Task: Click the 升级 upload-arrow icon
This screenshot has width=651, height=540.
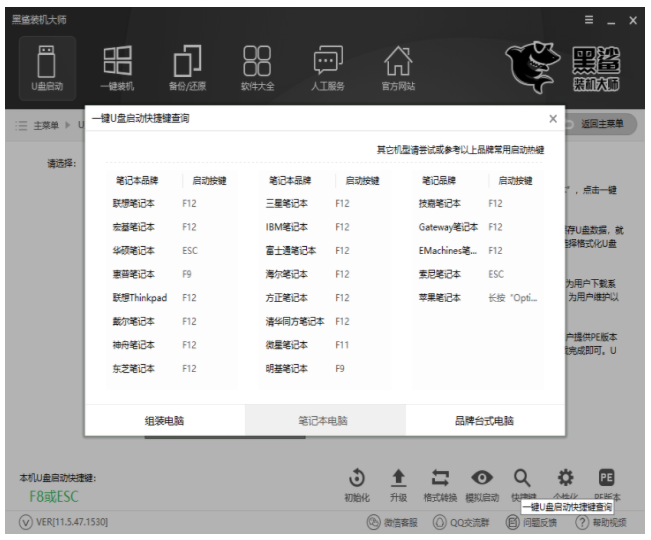Action: pos(398,478)
